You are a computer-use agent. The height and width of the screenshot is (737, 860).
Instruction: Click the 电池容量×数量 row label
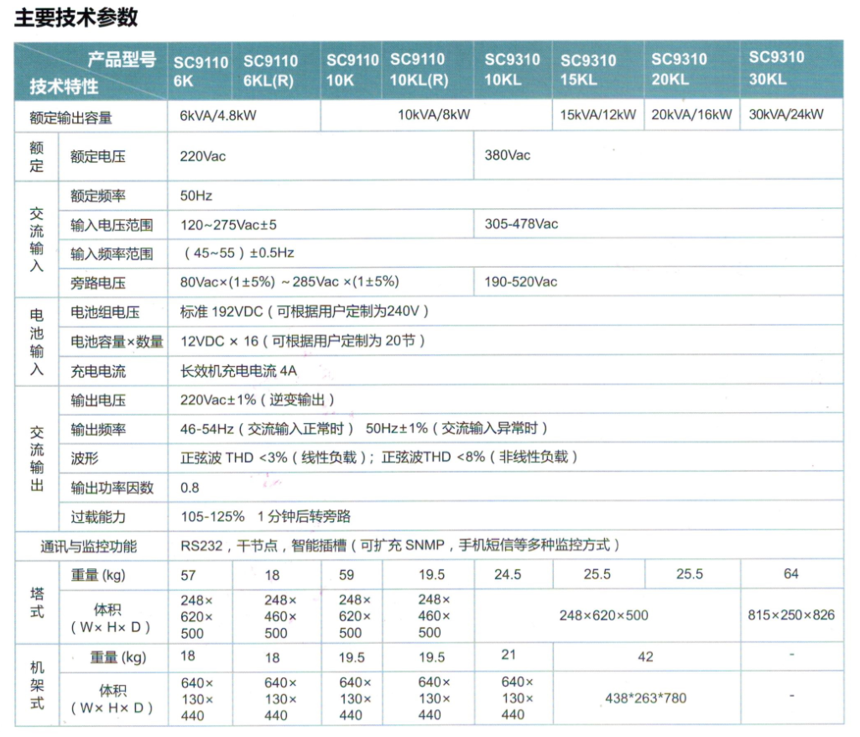click(117, 342)
